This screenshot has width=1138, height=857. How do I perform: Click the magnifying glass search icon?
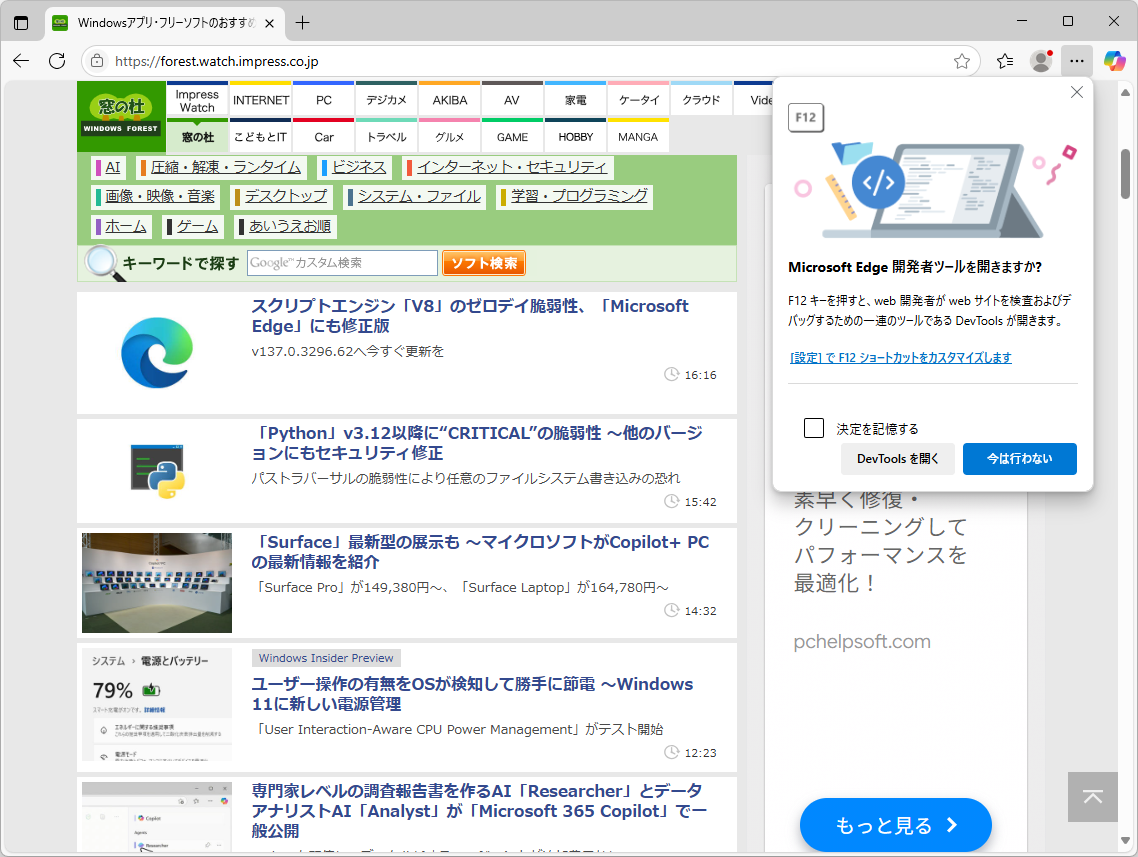click(100, 262)
